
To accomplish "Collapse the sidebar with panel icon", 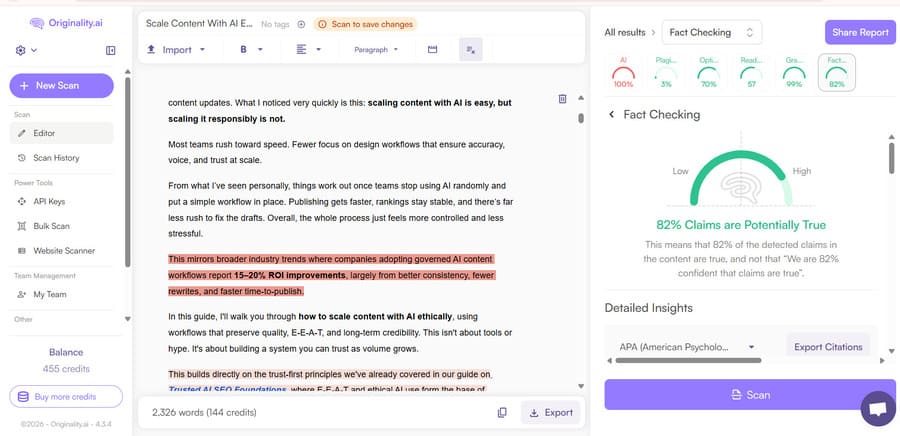I will [x=111, y=50].
